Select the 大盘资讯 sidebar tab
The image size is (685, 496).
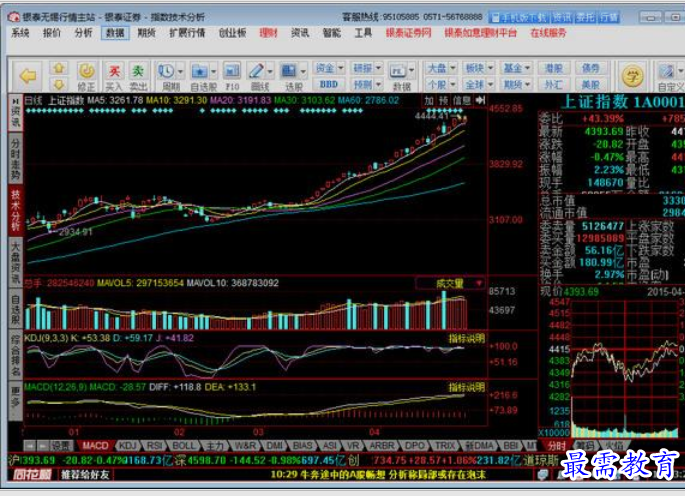click(x=15, y=262)
